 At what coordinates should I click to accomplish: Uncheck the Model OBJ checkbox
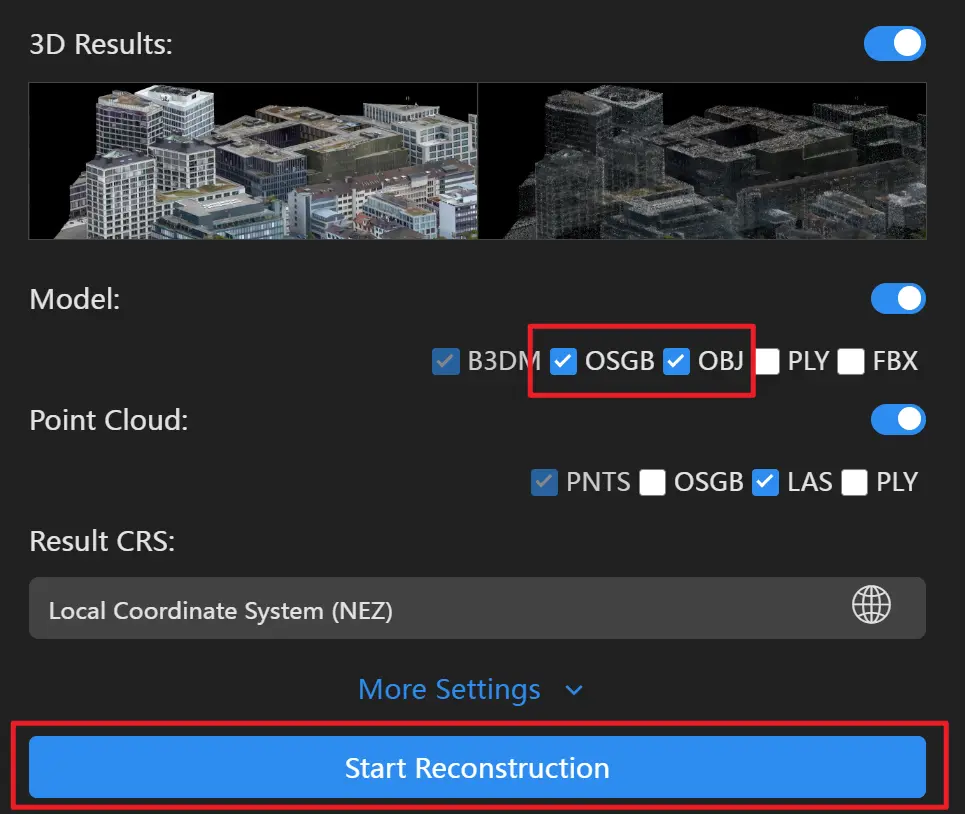[677, 362]
